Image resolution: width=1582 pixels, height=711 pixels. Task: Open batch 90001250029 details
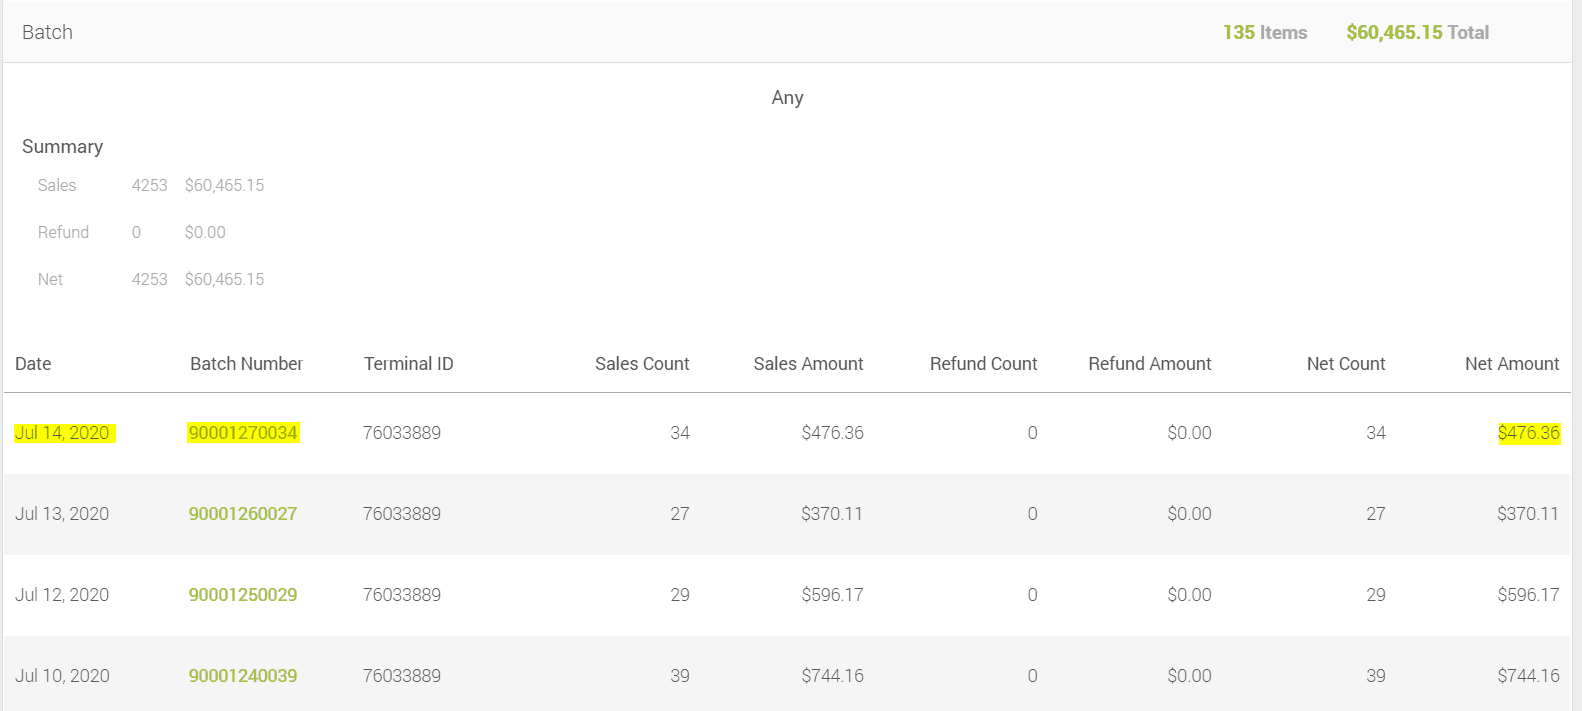pyautogui.click(x=243, y=595)
